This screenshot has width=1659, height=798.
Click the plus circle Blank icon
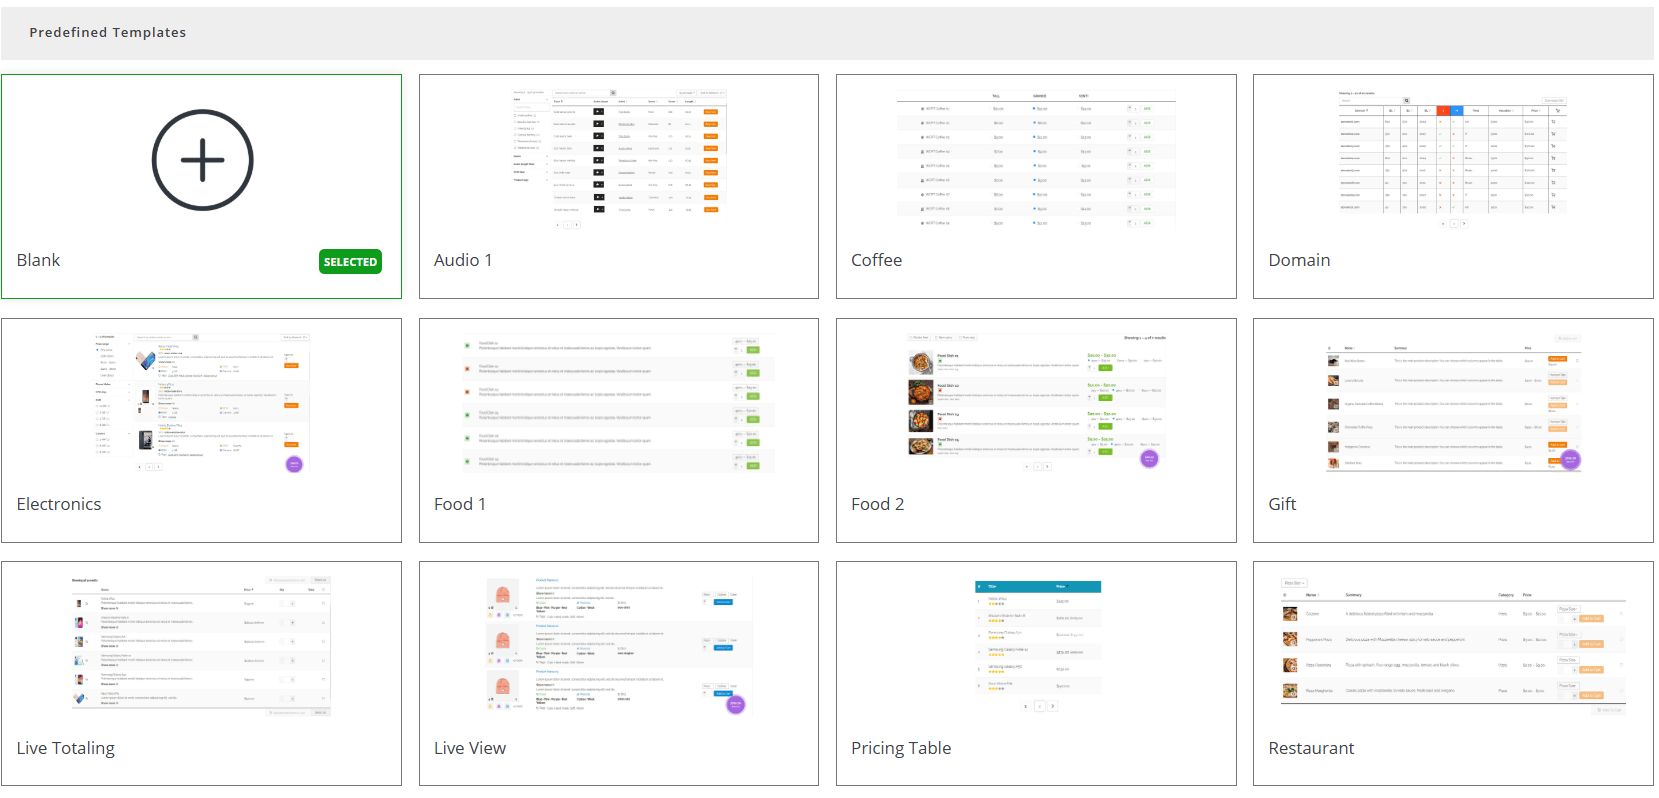click(x=202, y=160)
